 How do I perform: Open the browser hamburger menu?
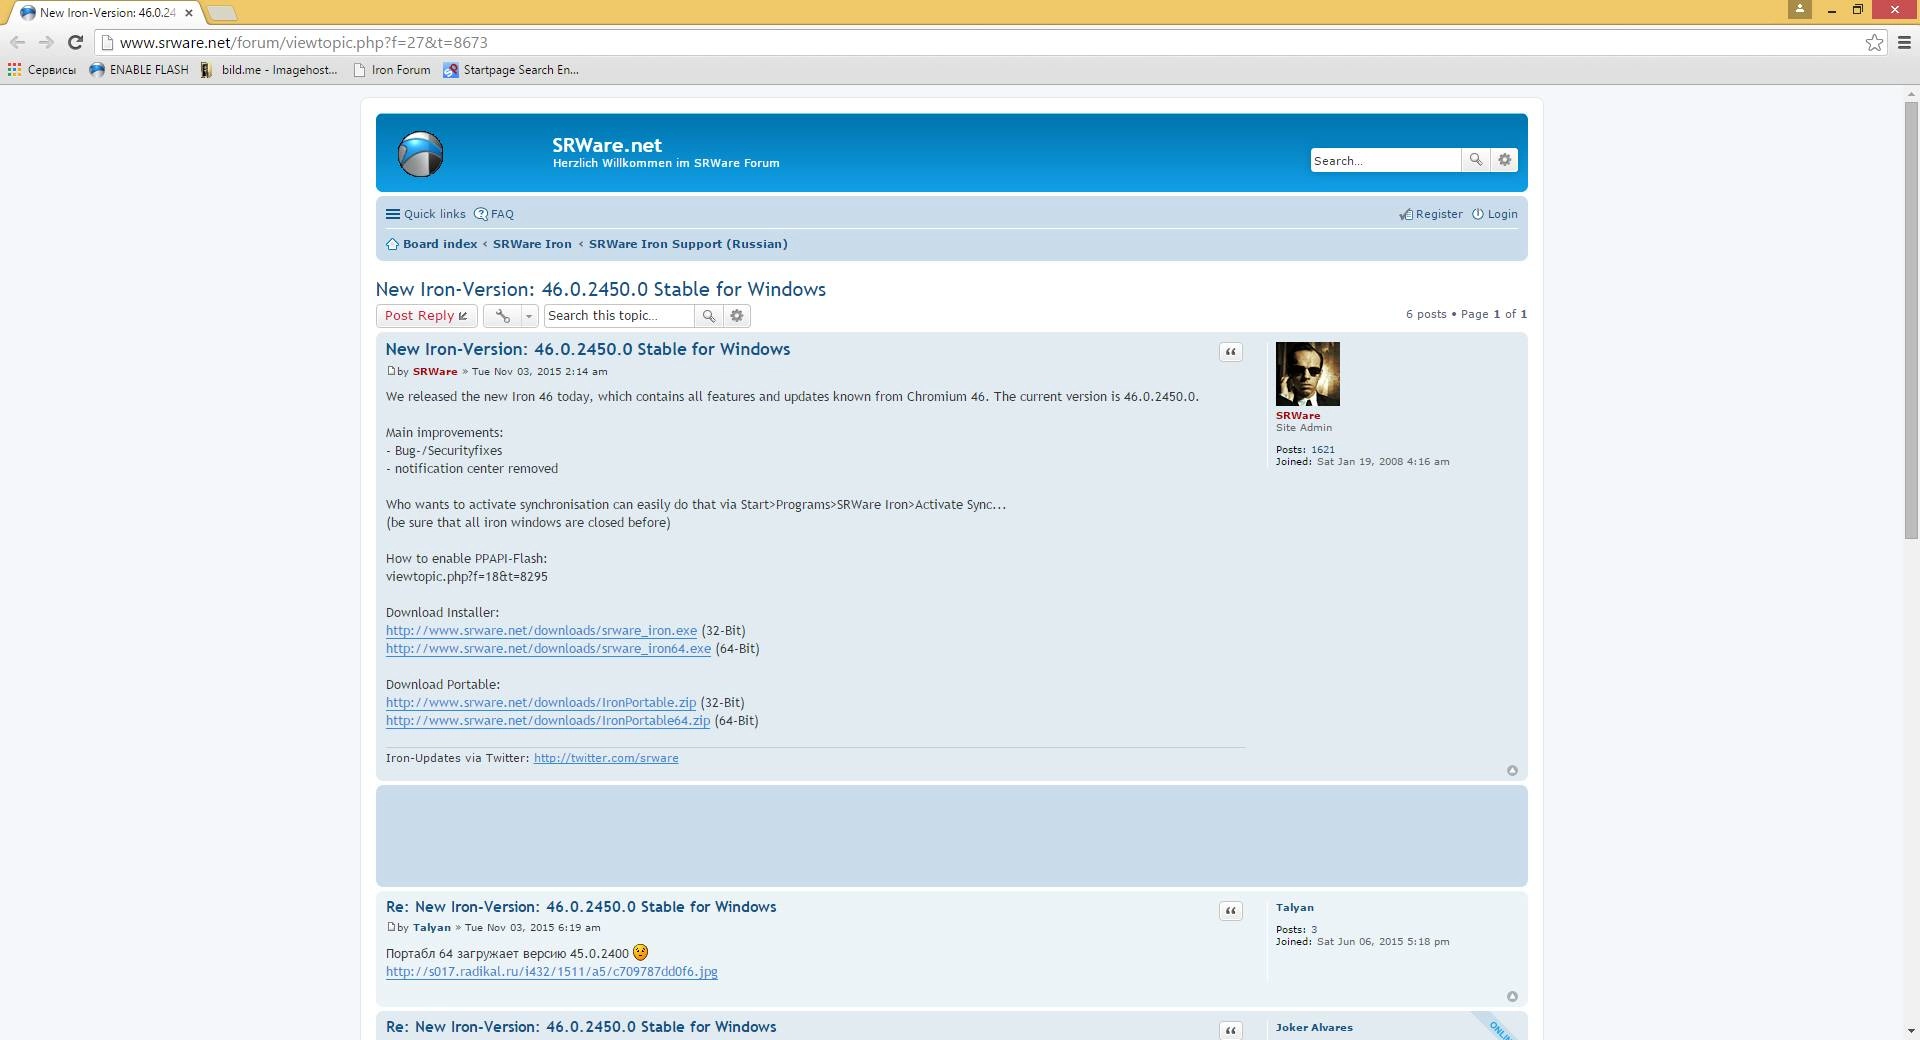coord(1904,42)
